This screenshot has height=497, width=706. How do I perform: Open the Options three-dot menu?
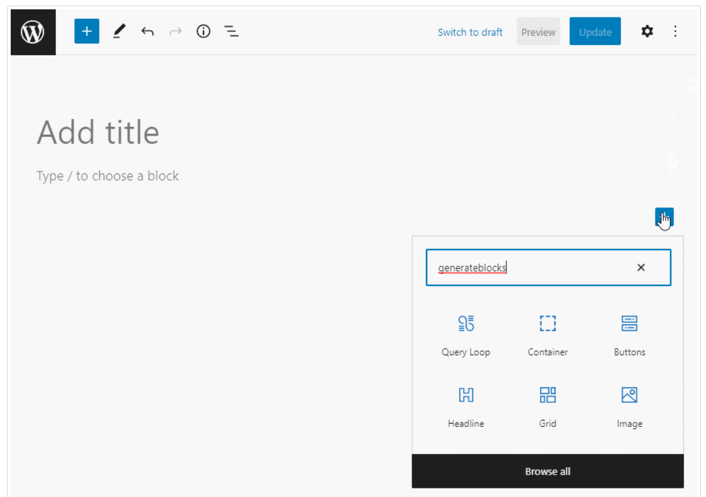tap(675, 32)
